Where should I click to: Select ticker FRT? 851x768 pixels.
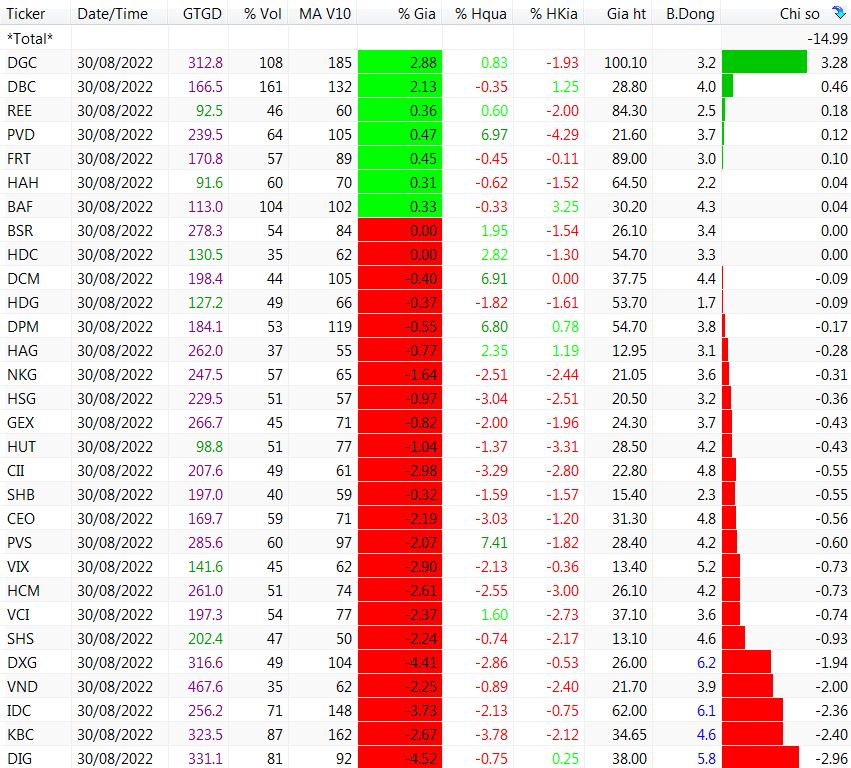tap(18, 158)
